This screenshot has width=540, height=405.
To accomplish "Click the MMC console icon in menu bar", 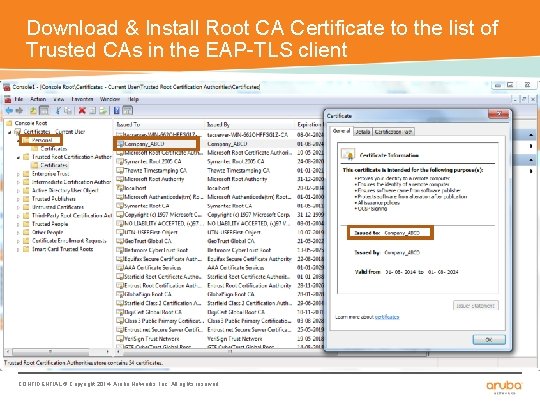I will 8,99.
